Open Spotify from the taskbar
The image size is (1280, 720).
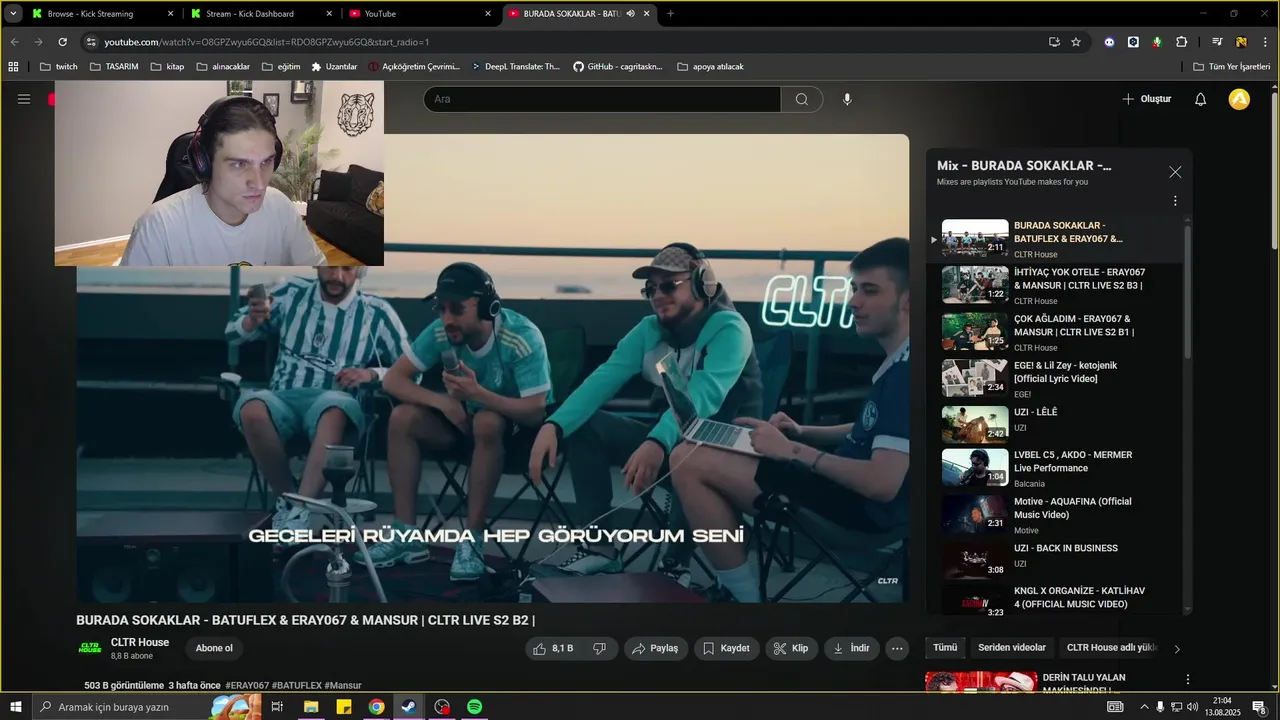(475, 707)
